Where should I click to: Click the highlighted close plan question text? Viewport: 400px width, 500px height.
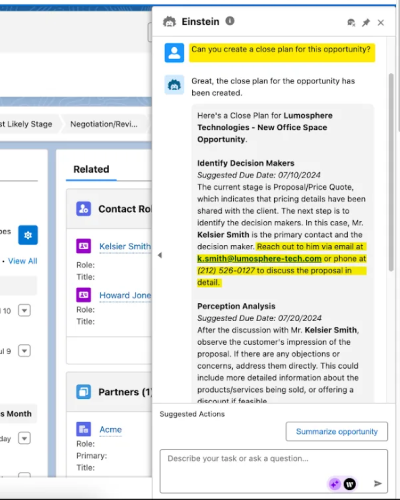coord(281,49)
